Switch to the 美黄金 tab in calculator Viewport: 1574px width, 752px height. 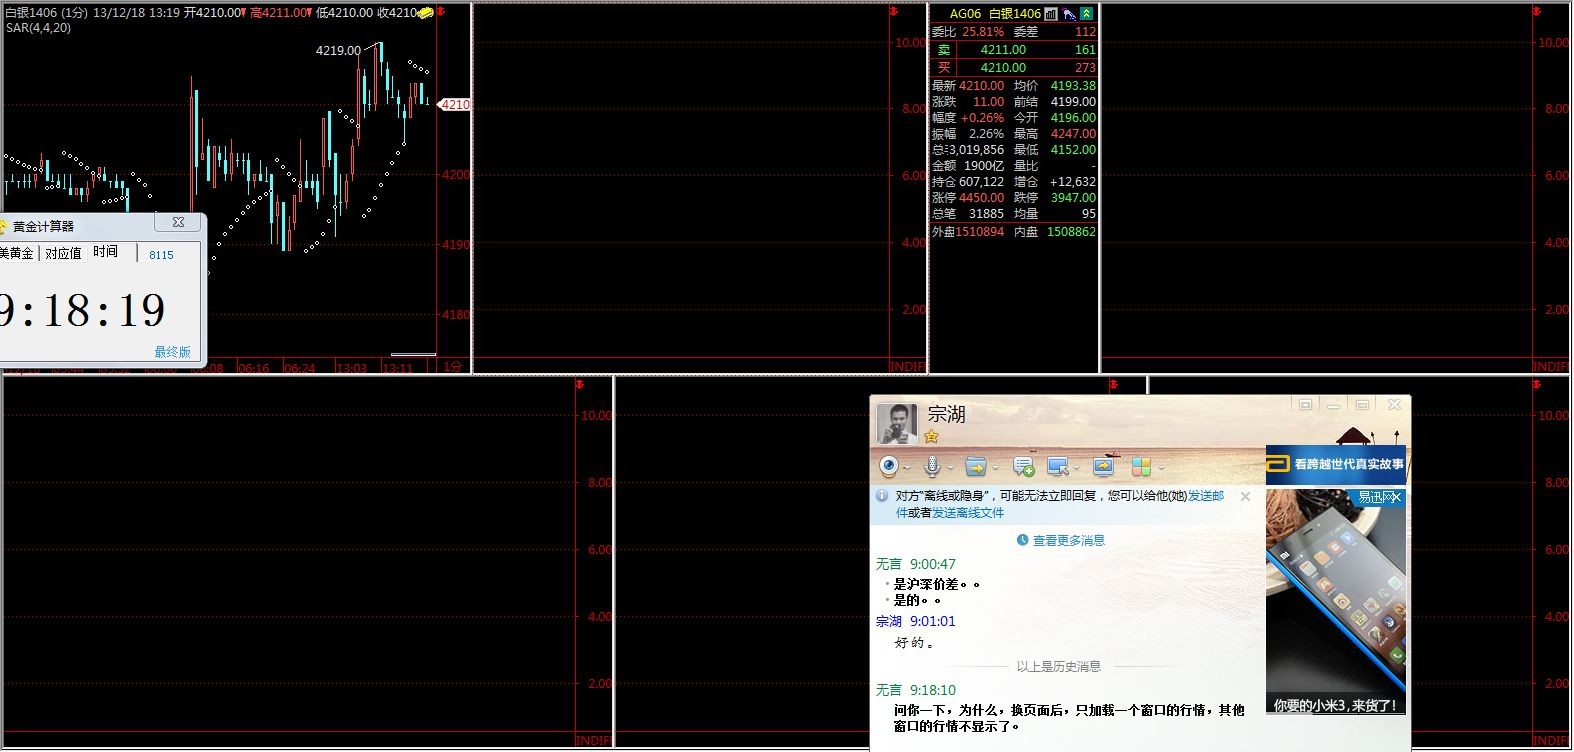[x=16, y=253]
